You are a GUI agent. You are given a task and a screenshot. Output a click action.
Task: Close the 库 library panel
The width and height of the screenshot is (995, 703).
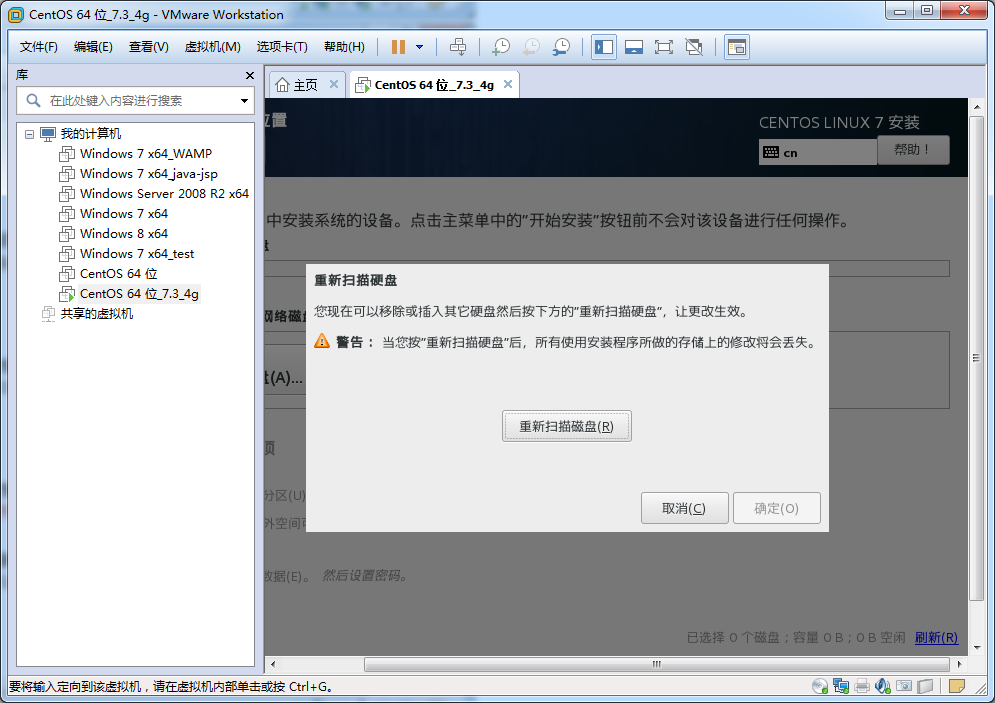click(249, 76)
